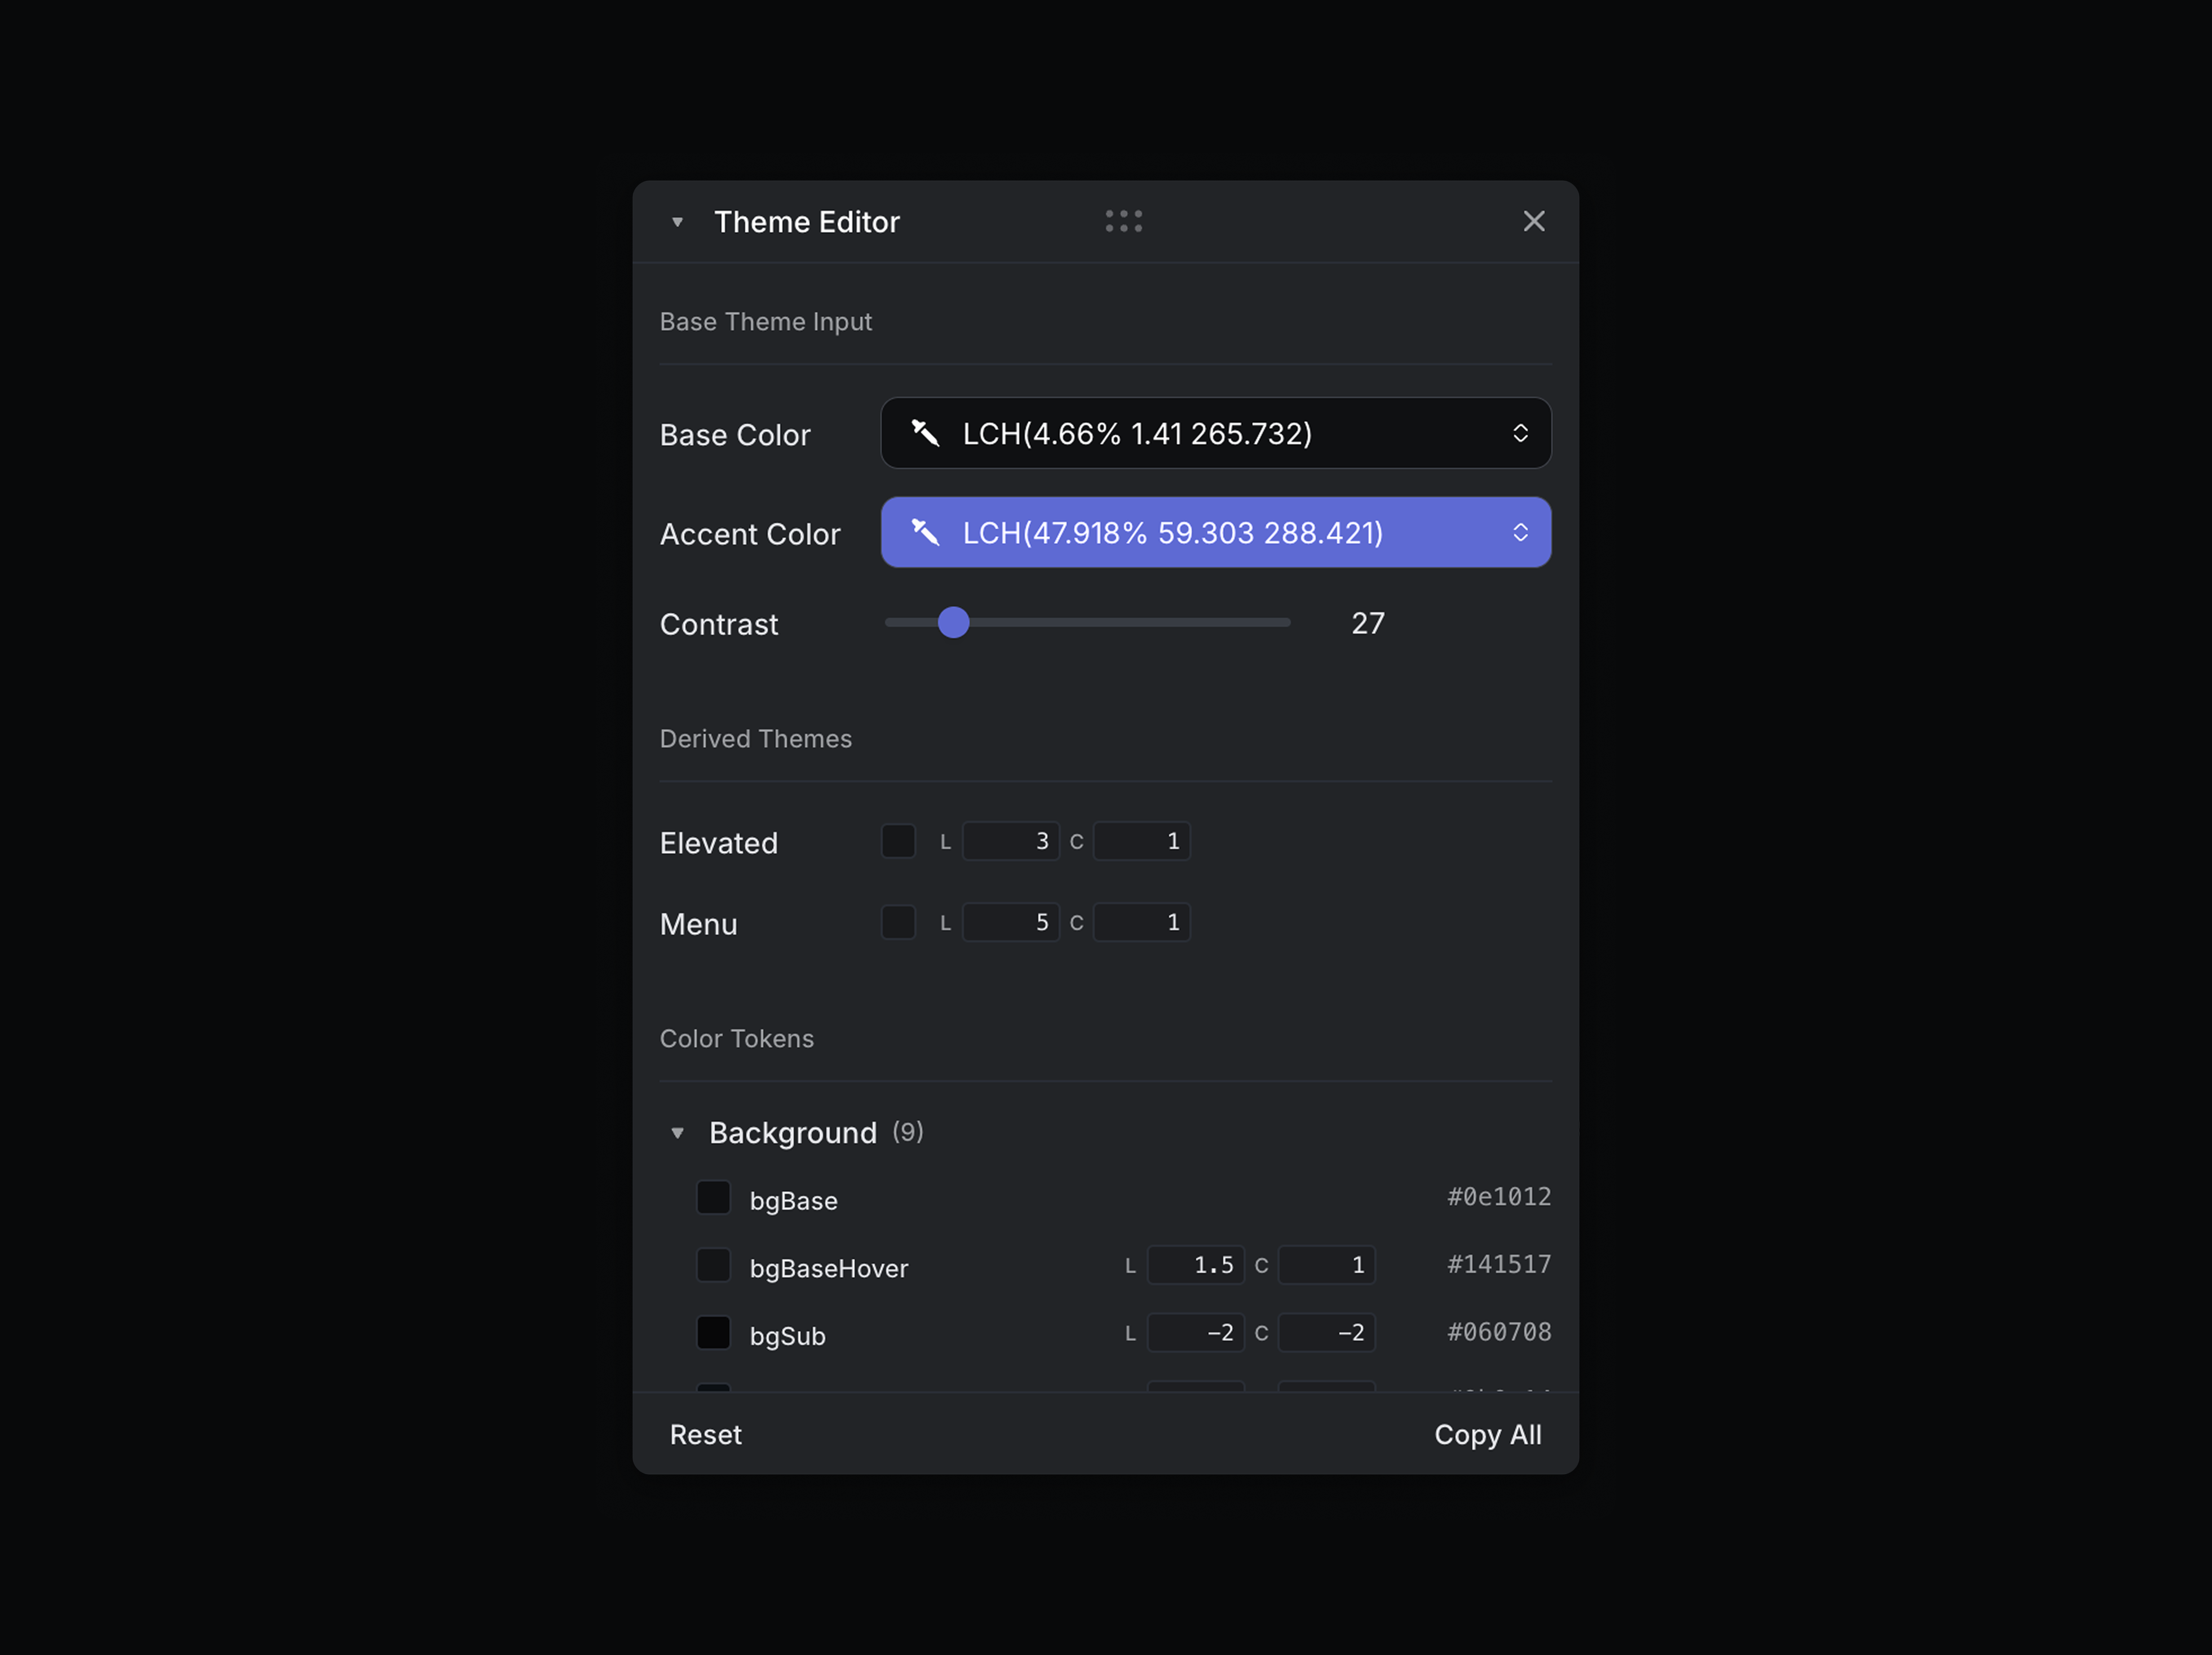Click the Color Tokens section label
The height and width of the screenshot is (1655, 2212).
click(736, 1038)
